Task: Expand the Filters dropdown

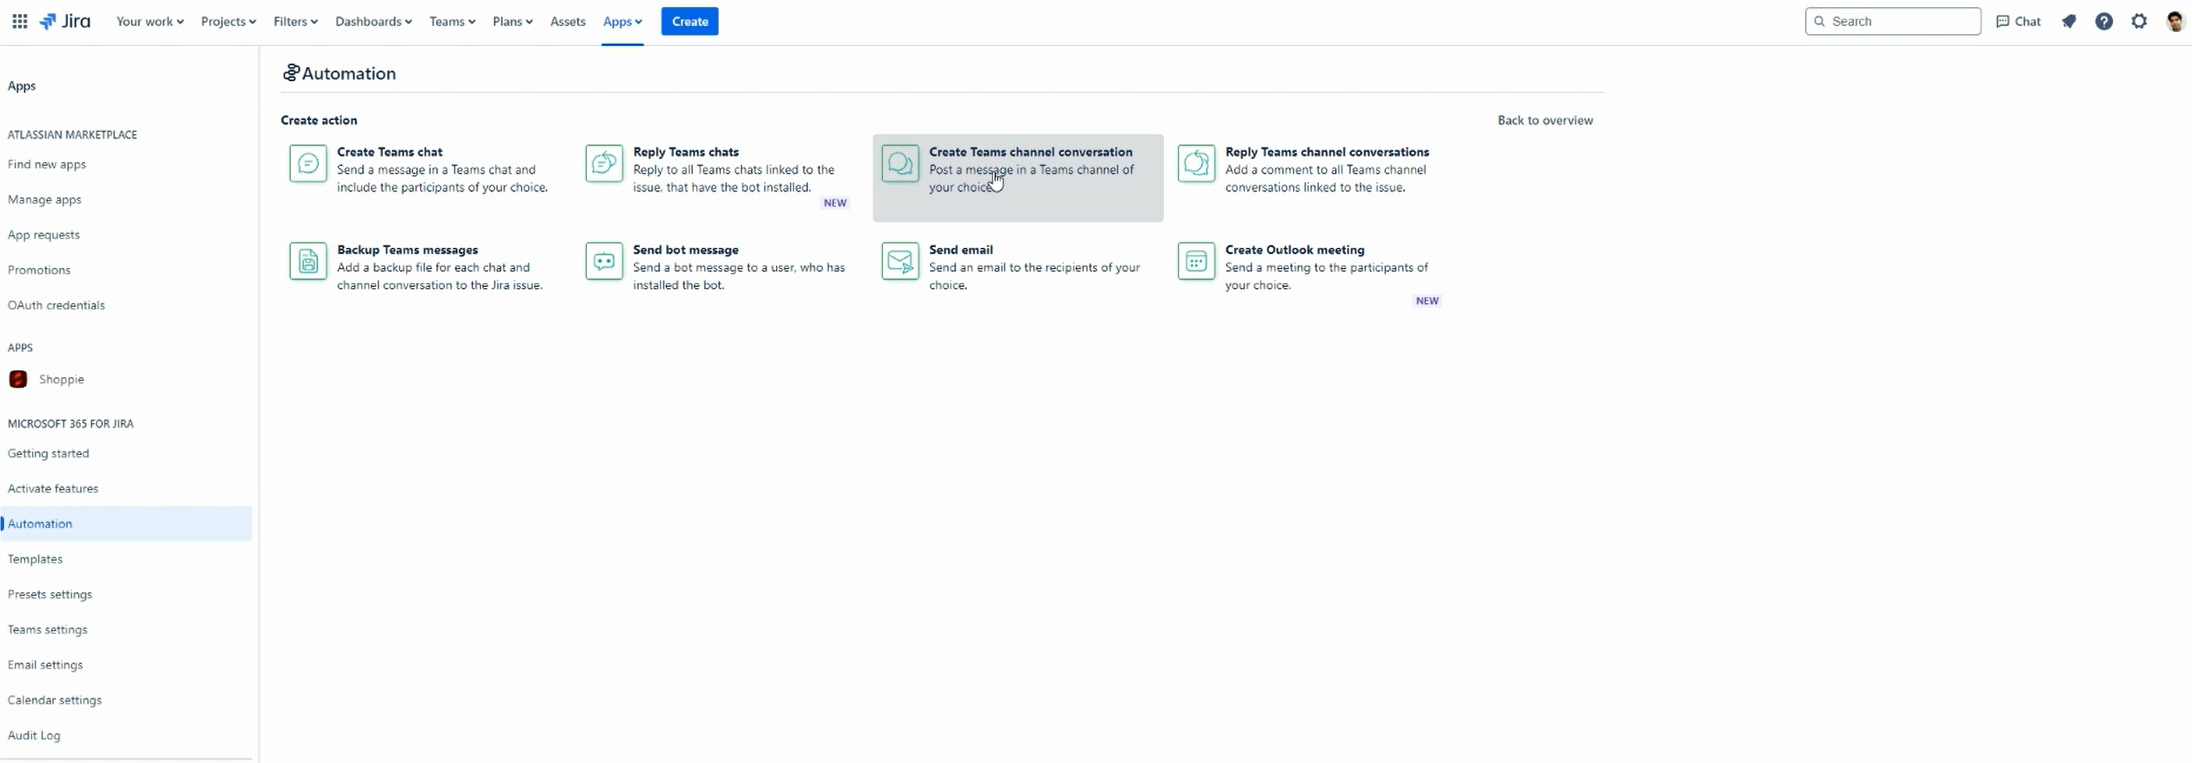Action: click(295, 21)
